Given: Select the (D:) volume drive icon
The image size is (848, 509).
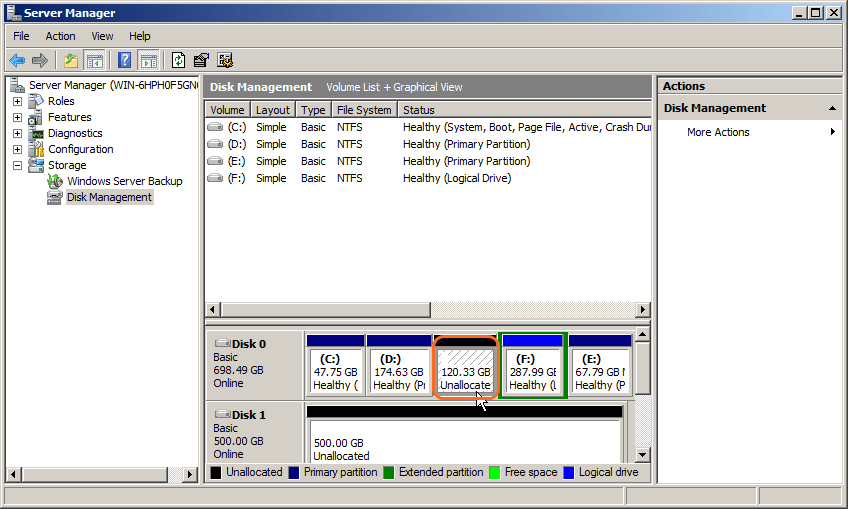Looking at the screenshot, I should point(215,144).
